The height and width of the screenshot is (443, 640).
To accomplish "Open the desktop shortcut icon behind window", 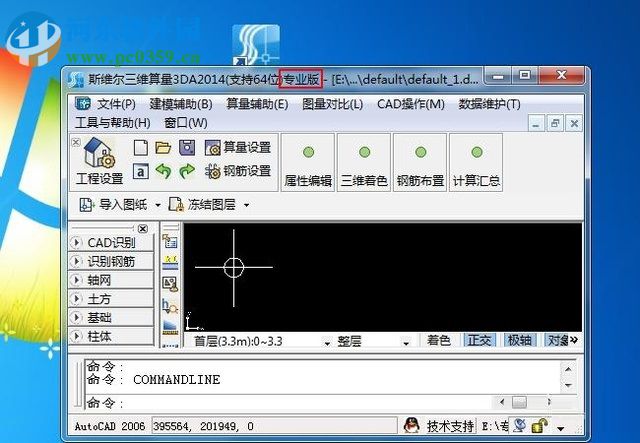I will [256, 45].
